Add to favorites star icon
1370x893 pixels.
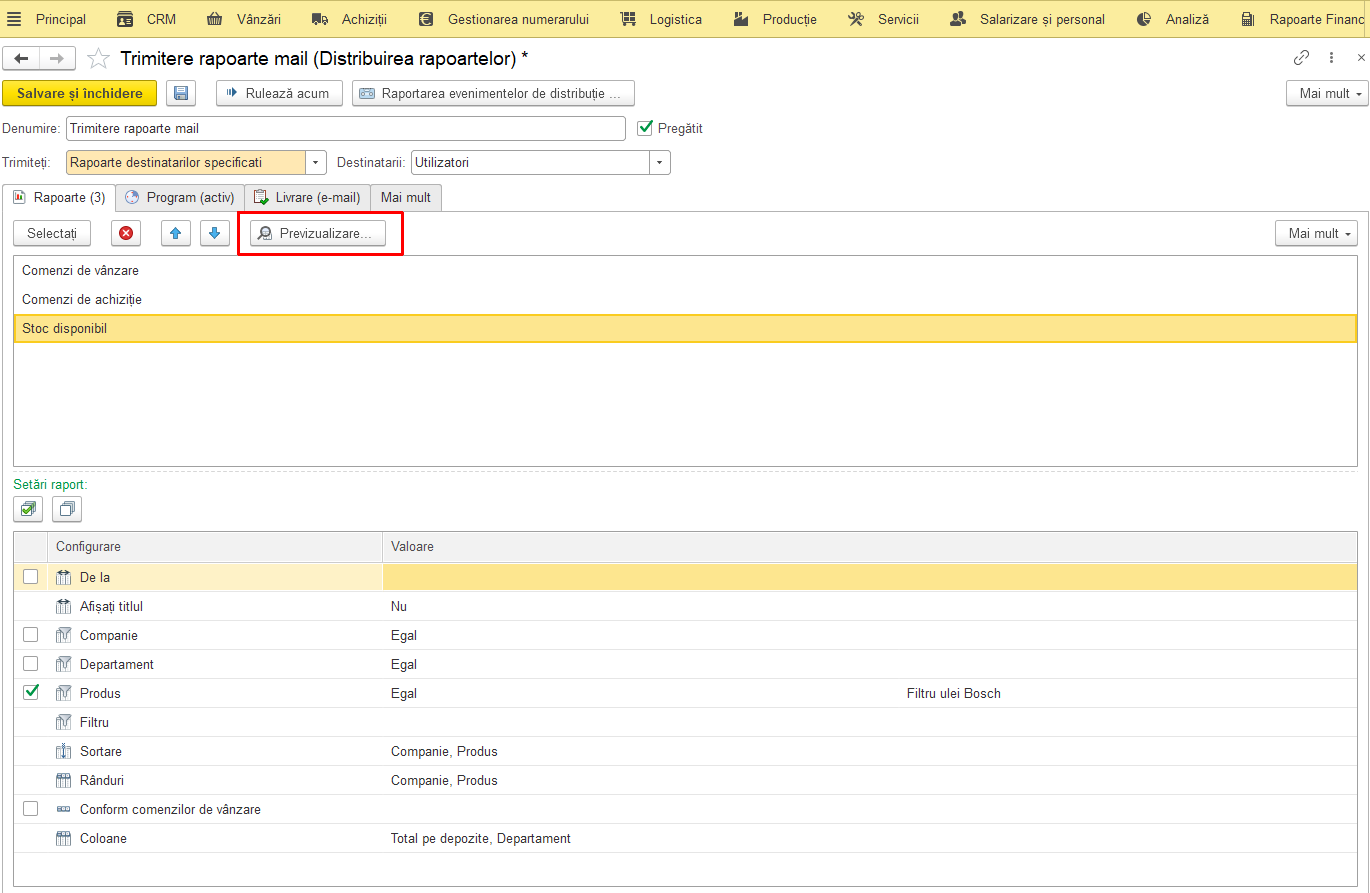[x=98, y=59]
